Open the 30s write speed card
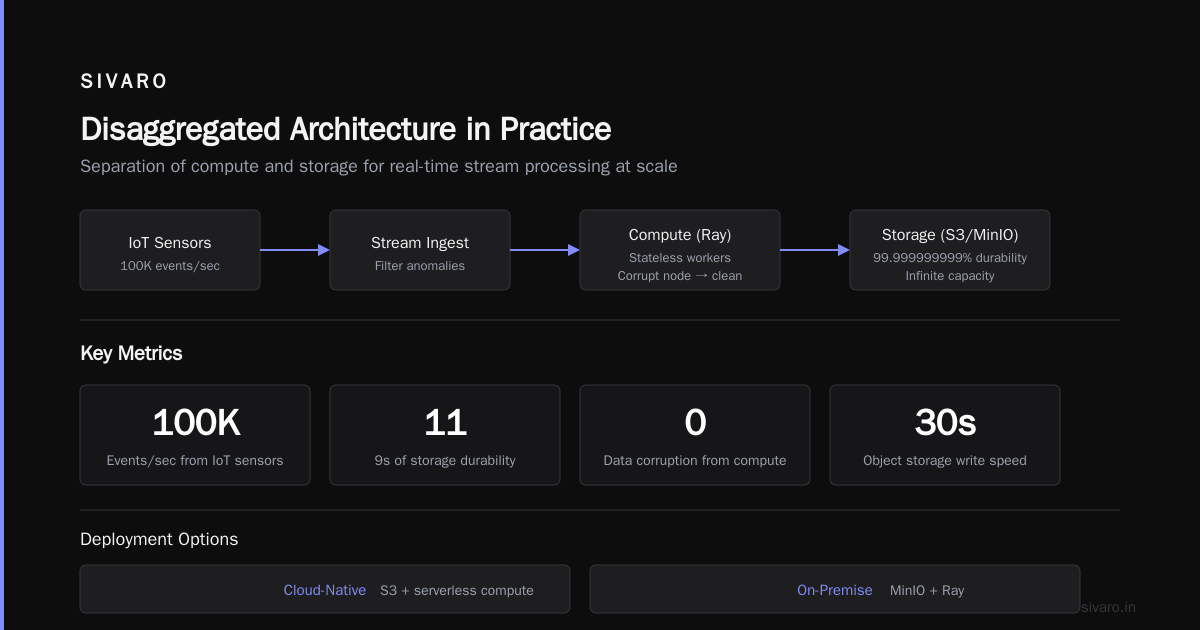Viewport: 1200px width, 630px height. [945, 435]
